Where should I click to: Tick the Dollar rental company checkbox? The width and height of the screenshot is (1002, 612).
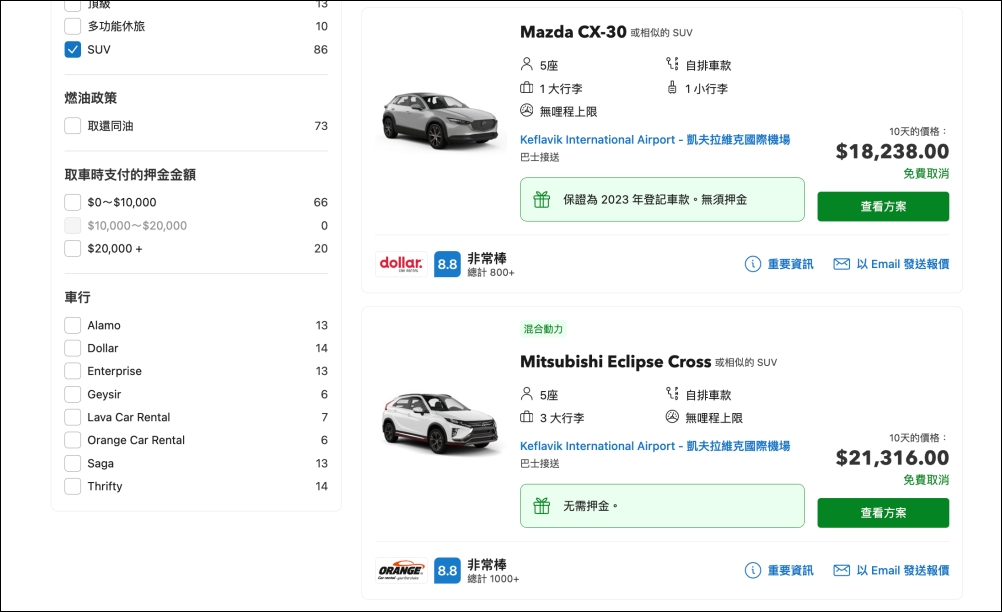73,348
